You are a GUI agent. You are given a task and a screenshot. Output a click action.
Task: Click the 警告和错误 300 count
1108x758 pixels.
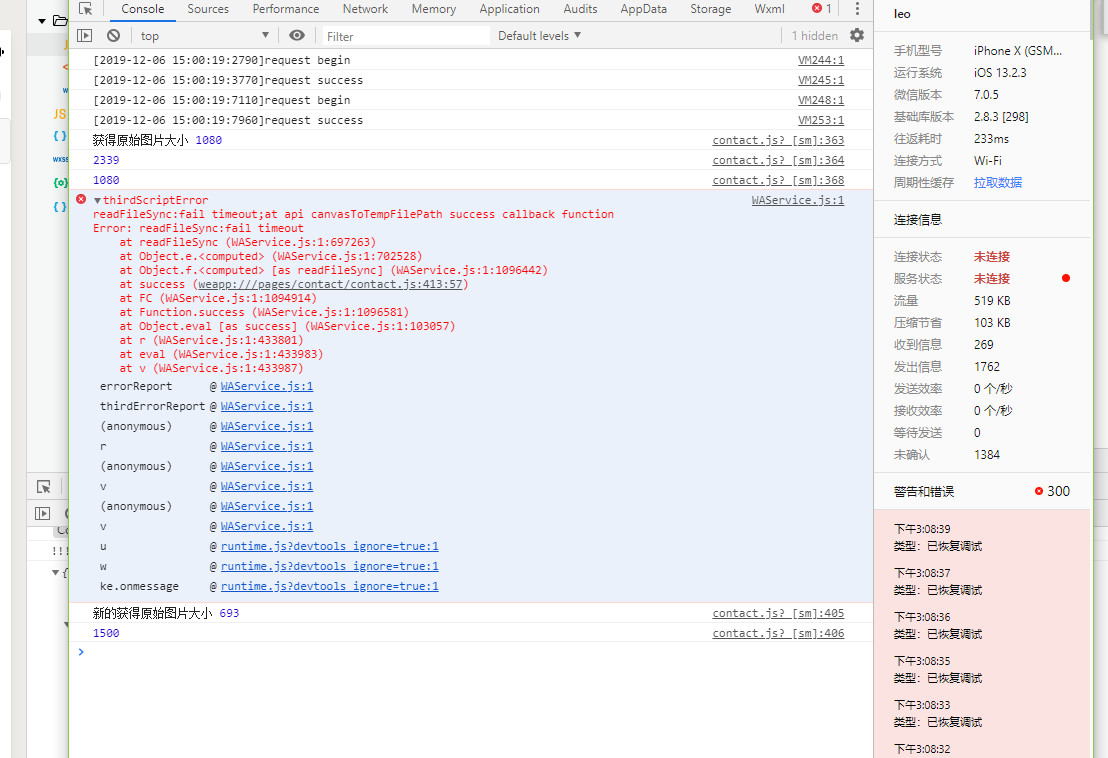pos(1052,491)
